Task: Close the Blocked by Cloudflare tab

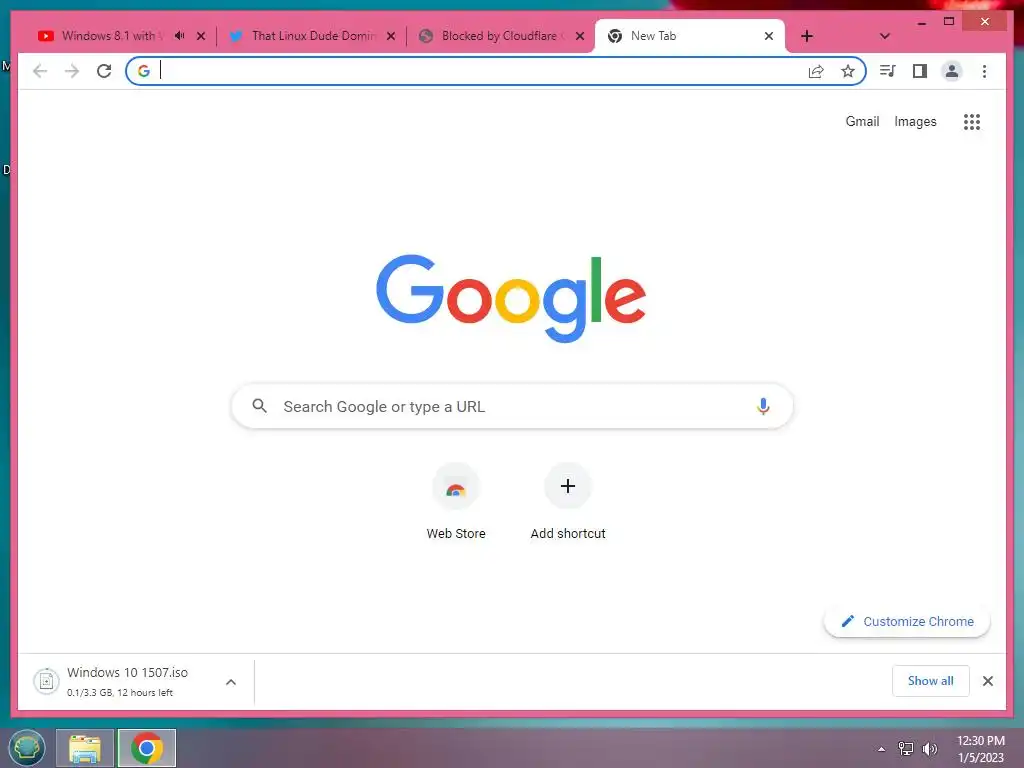Action: (x=580, y=36)
